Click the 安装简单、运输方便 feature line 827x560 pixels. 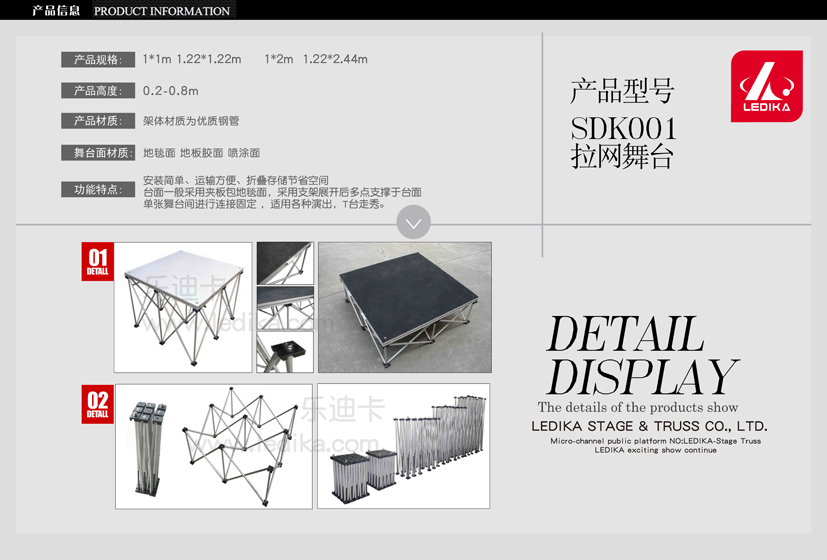pyautogui.click(x=236, y=180)
